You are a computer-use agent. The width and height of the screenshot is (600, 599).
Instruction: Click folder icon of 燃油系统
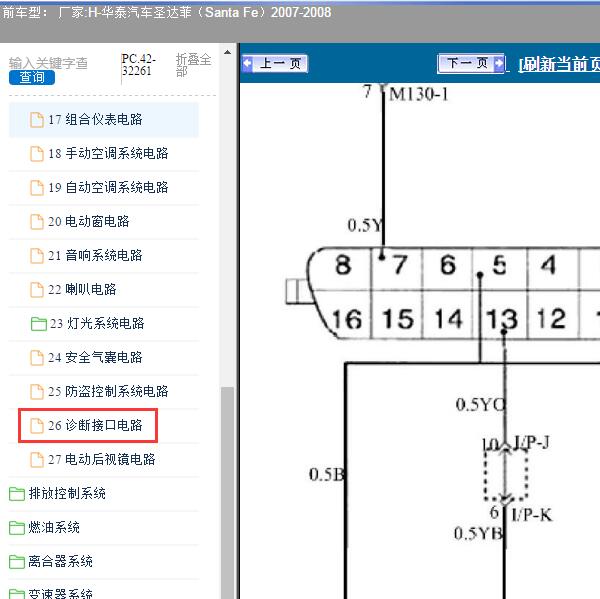pos(17,528)
